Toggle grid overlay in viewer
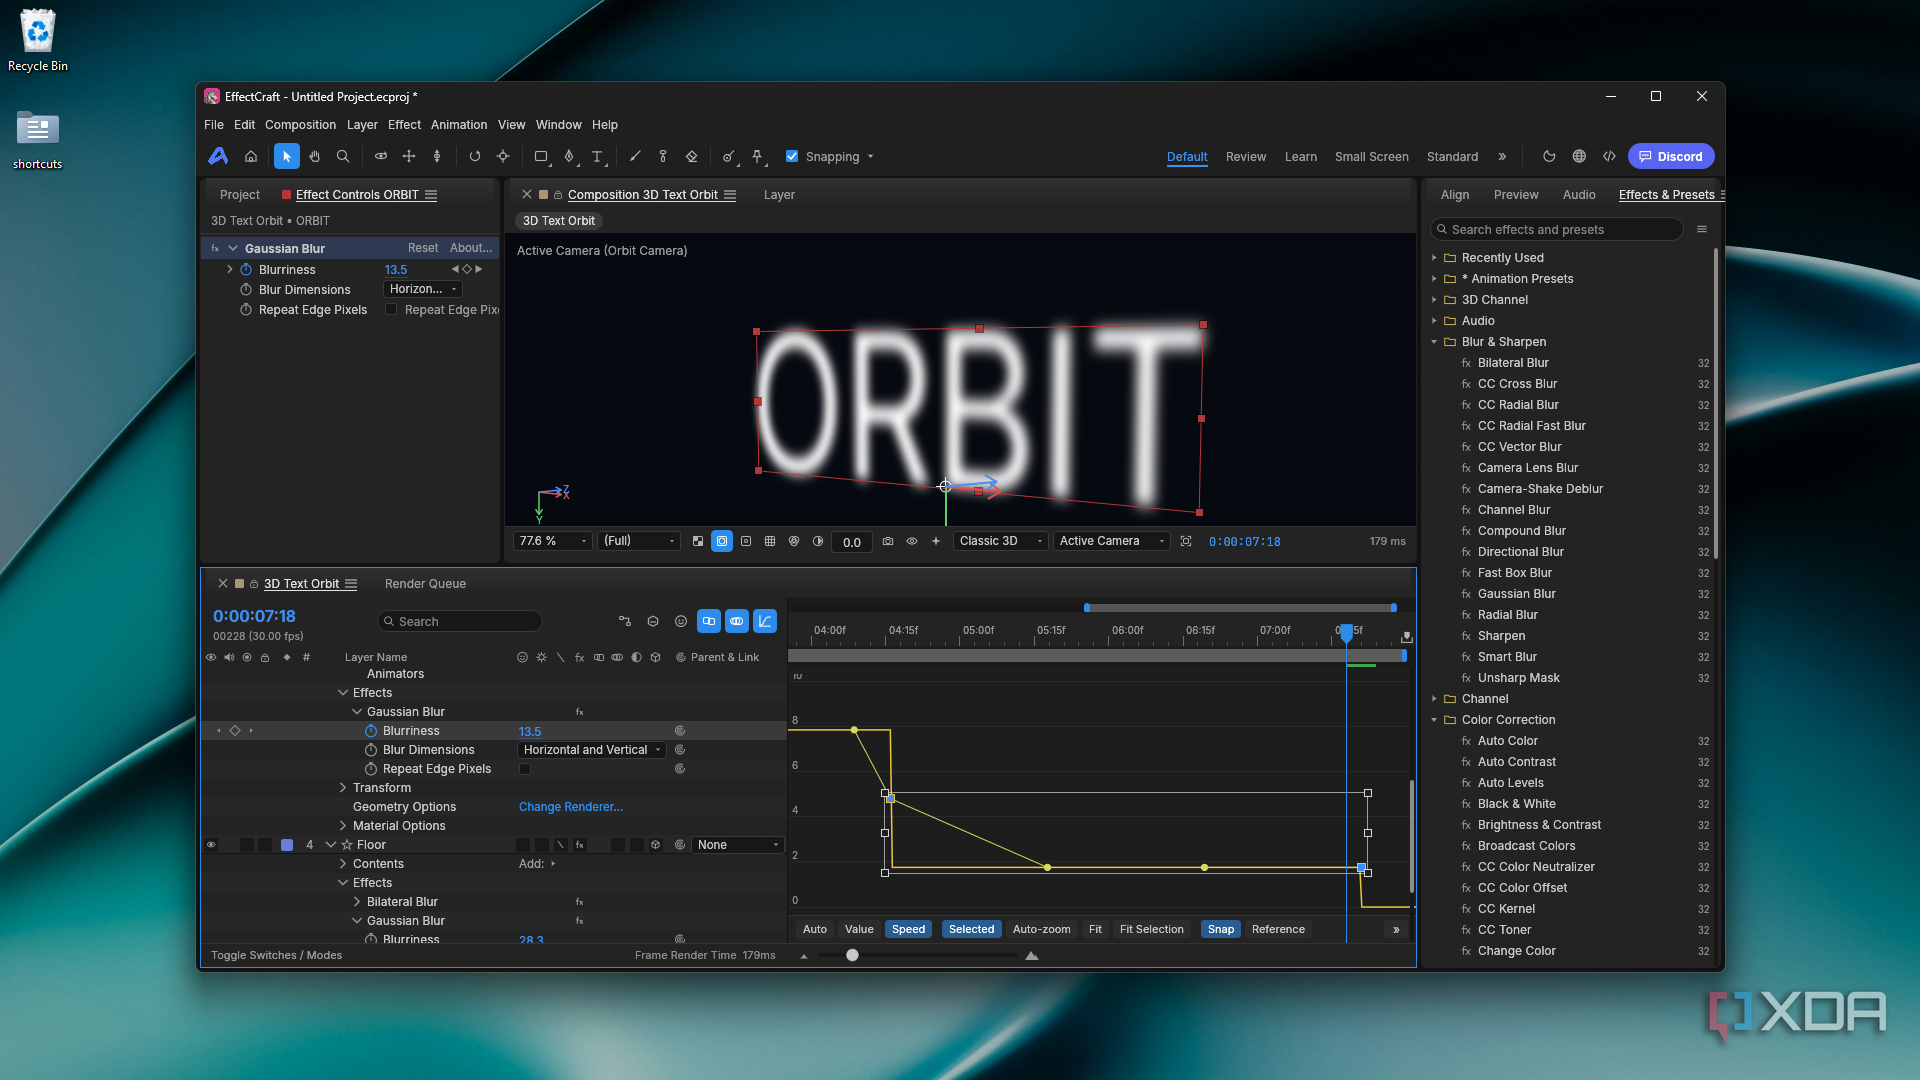Screen dimensions: 1920x1080 click(x=770, y=541)
